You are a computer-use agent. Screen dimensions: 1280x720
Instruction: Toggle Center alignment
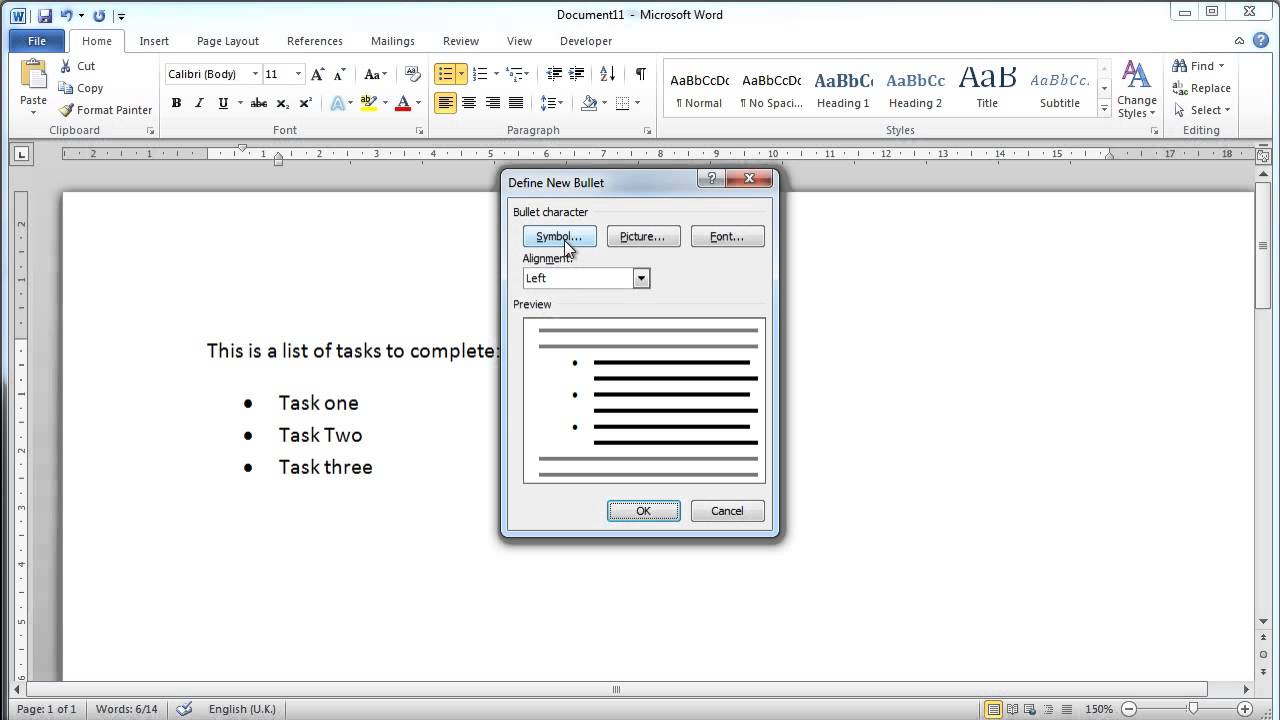tap(469, 103)
